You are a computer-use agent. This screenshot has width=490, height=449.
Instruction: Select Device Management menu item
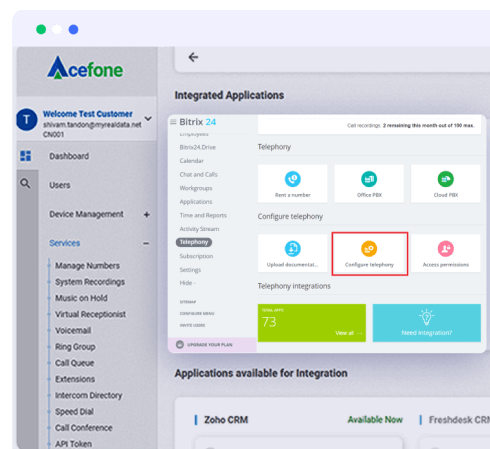coord(86,214)
